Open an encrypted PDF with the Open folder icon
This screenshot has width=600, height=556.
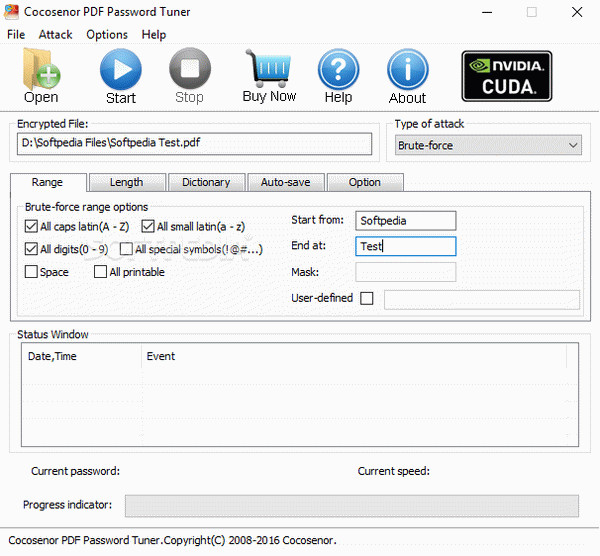click(x=41, y=75)
